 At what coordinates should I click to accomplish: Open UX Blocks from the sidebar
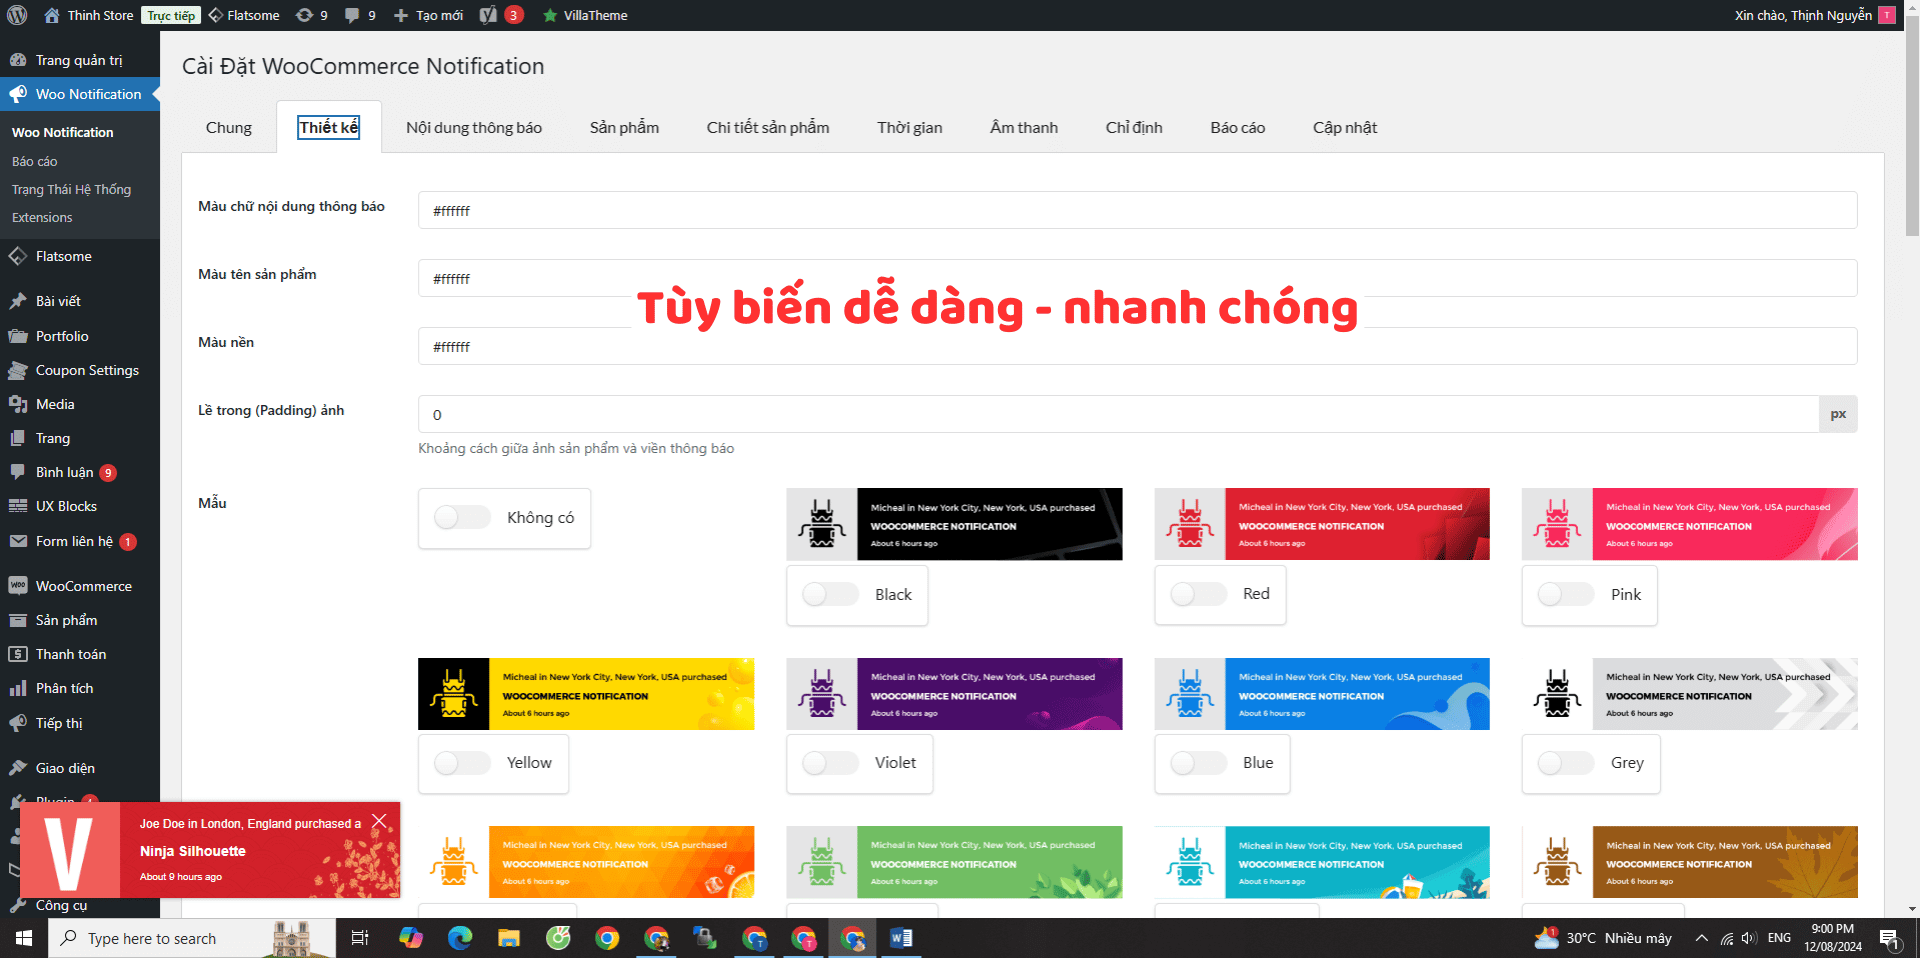[64, 506]
